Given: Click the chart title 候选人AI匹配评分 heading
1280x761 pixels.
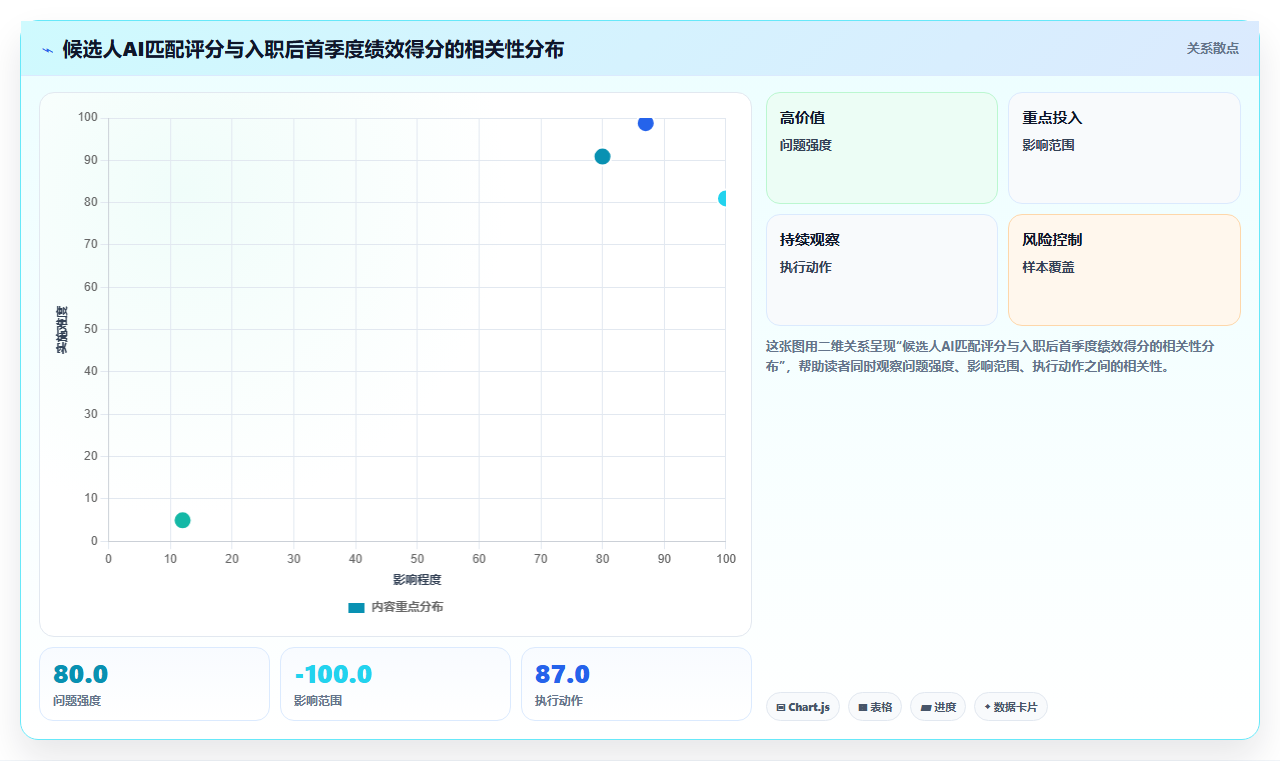Looking at the screenshot, I should (313, 49).
